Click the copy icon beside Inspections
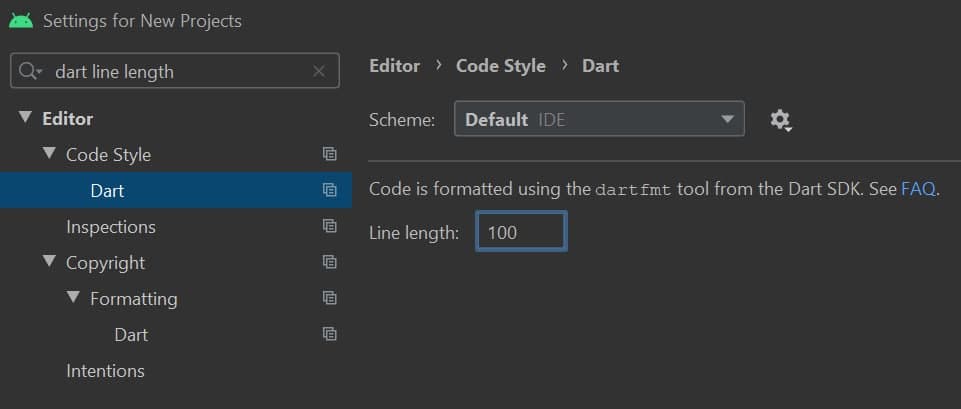Screen dimensions: 961x409 click(x=329, y=227)
